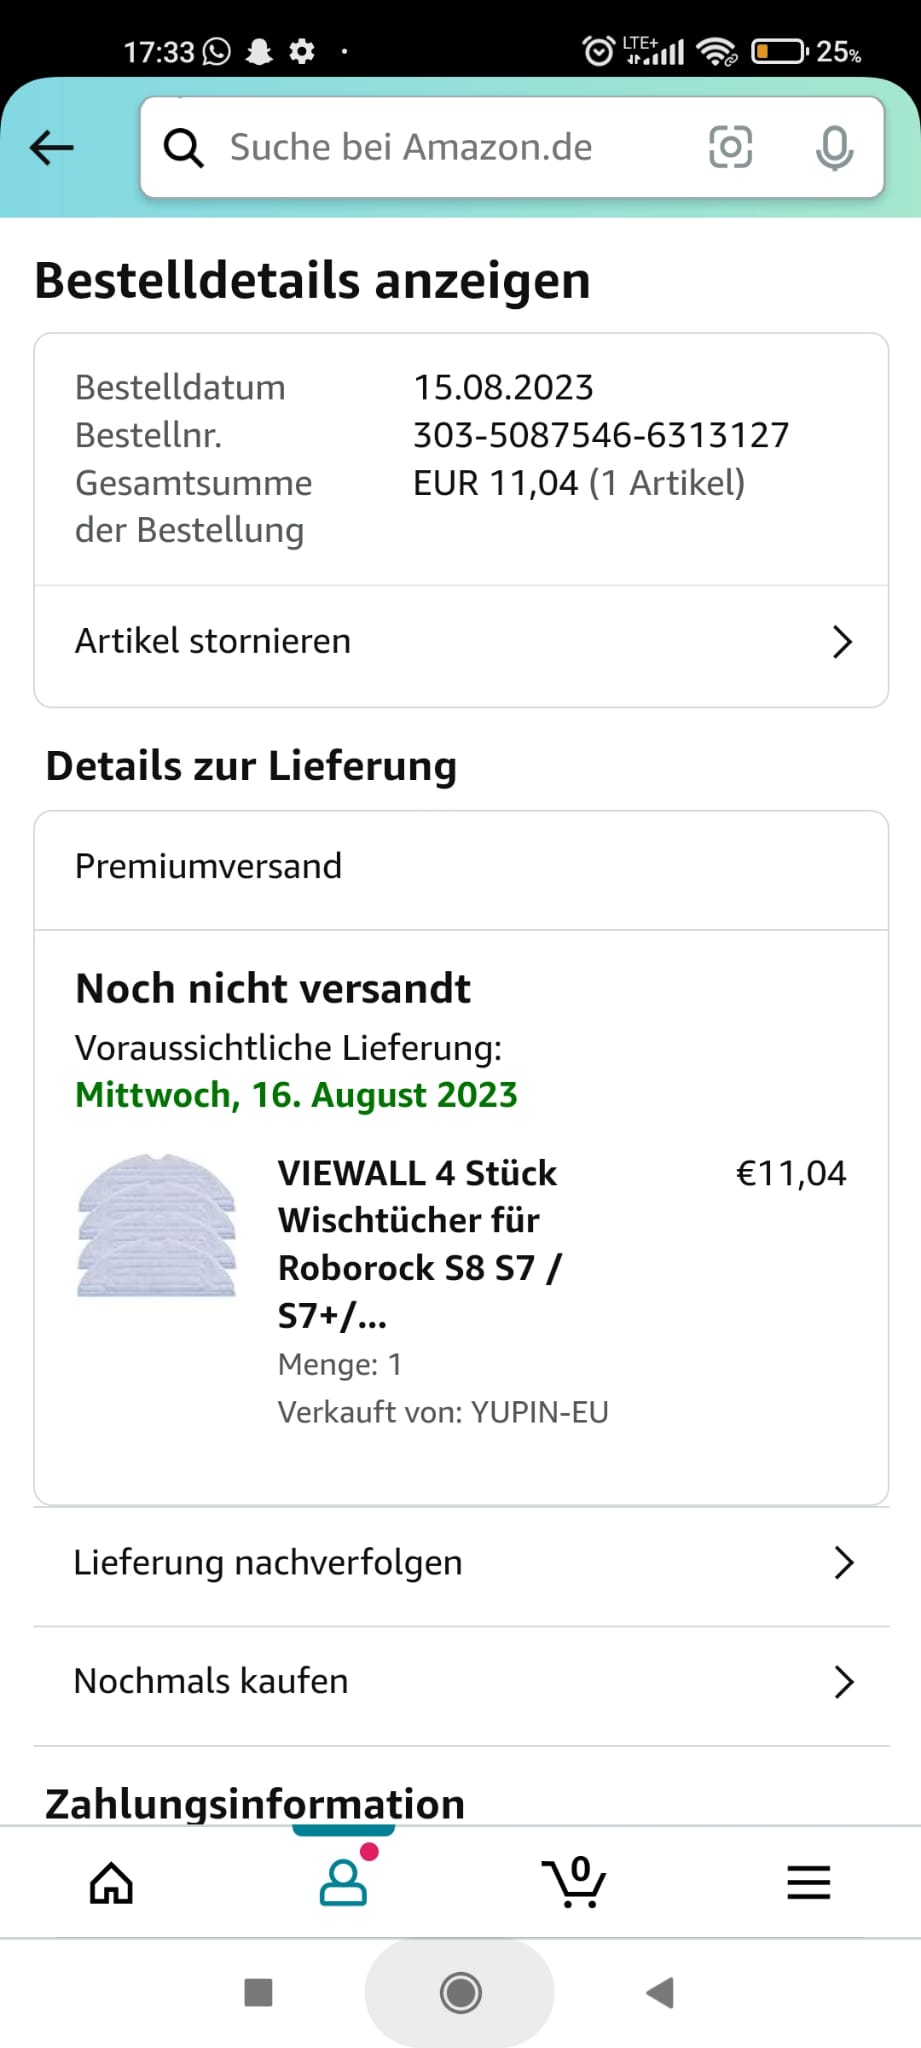Expand the Nochmals kaufen chevron
The height and width of the screenshot is (2048, 921).
[x=843, y=1682]
